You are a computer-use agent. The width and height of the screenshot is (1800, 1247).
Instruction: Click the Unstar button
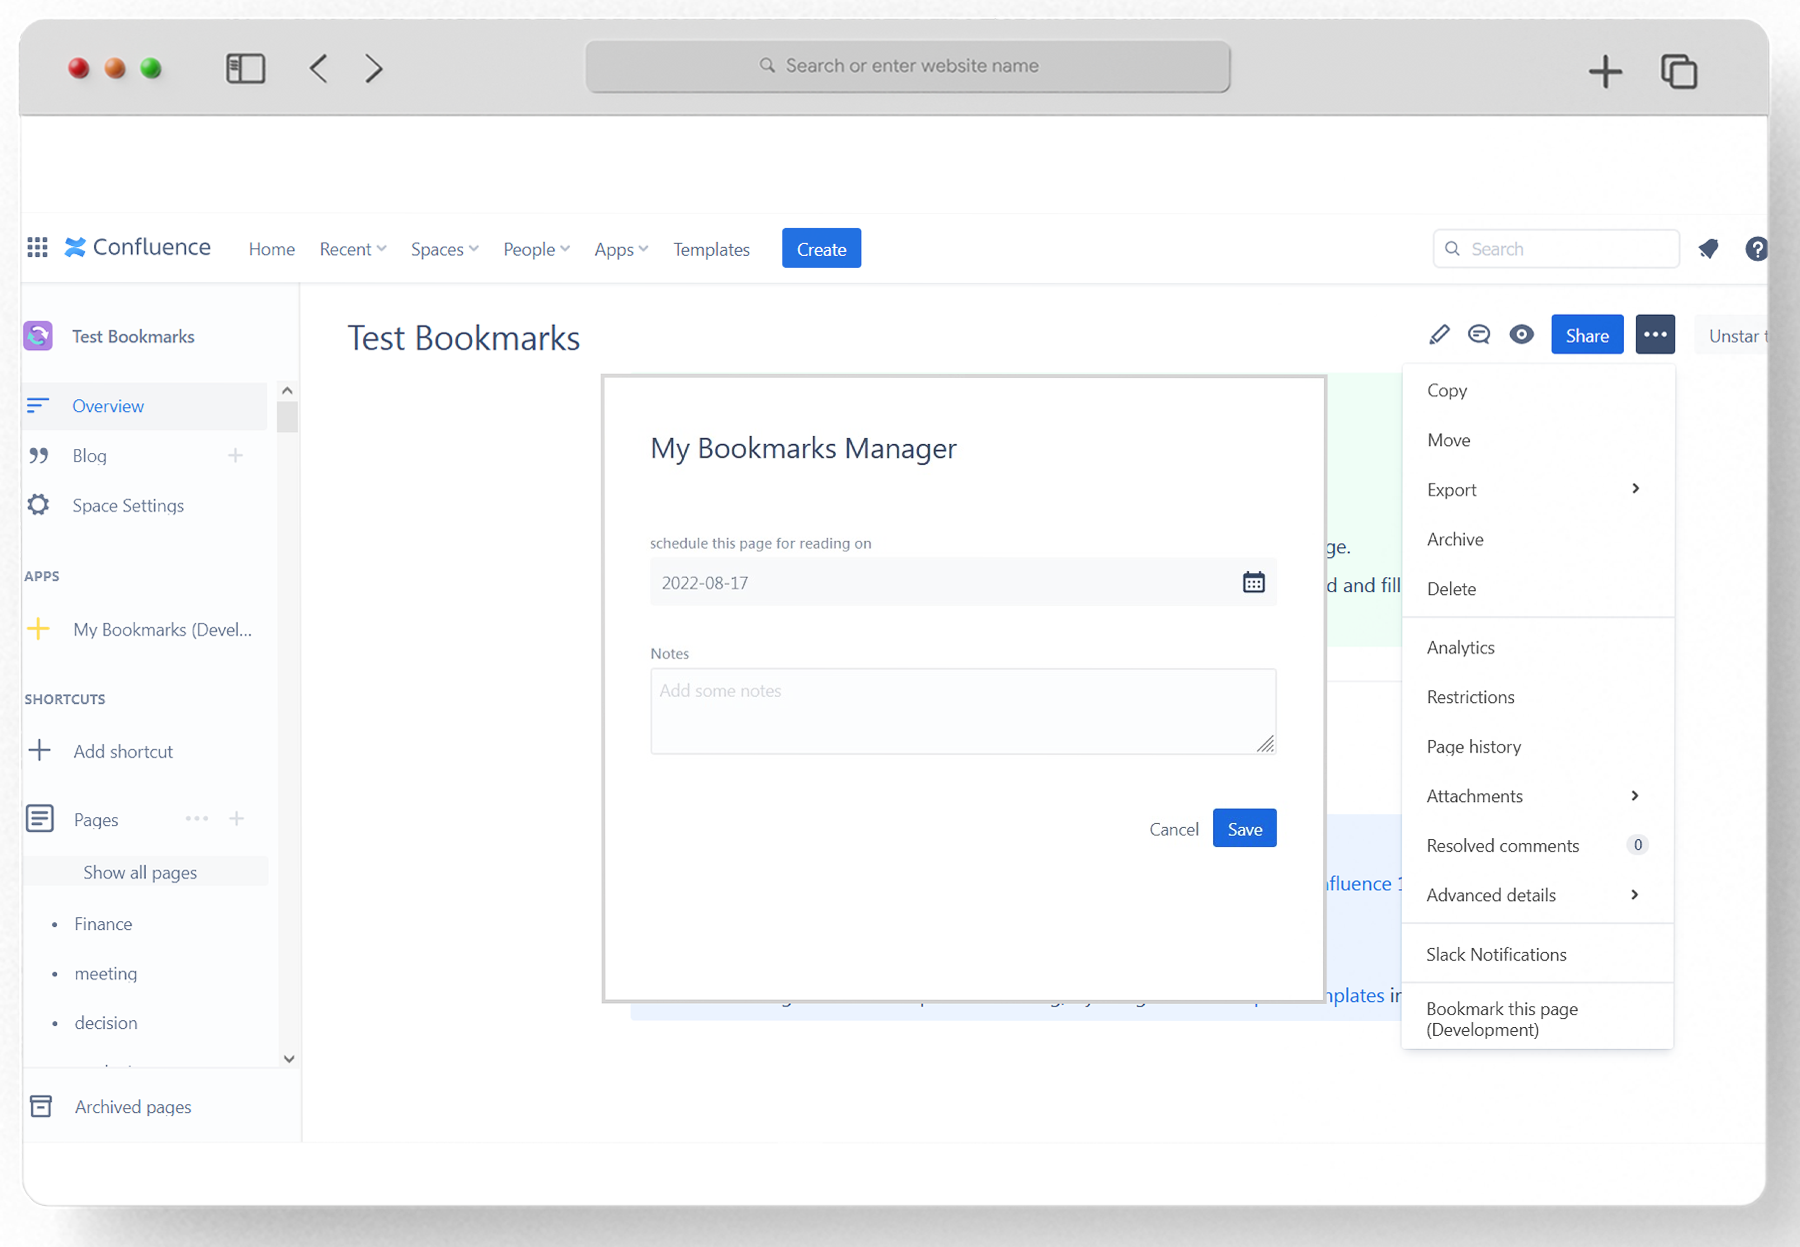(1734, 335)
